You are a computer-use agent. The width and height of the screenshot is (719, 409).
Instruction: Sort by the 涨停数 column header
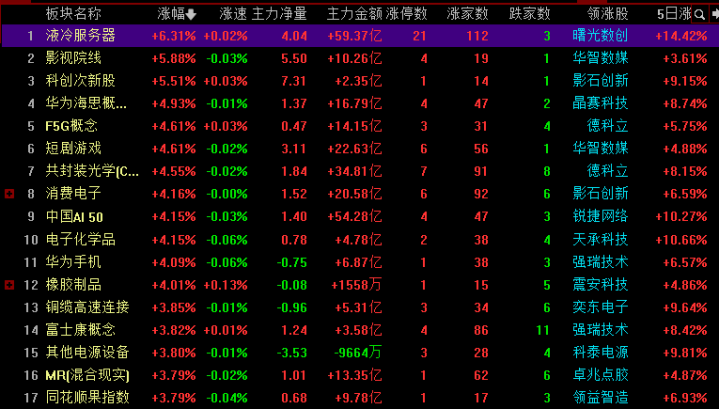406,14
